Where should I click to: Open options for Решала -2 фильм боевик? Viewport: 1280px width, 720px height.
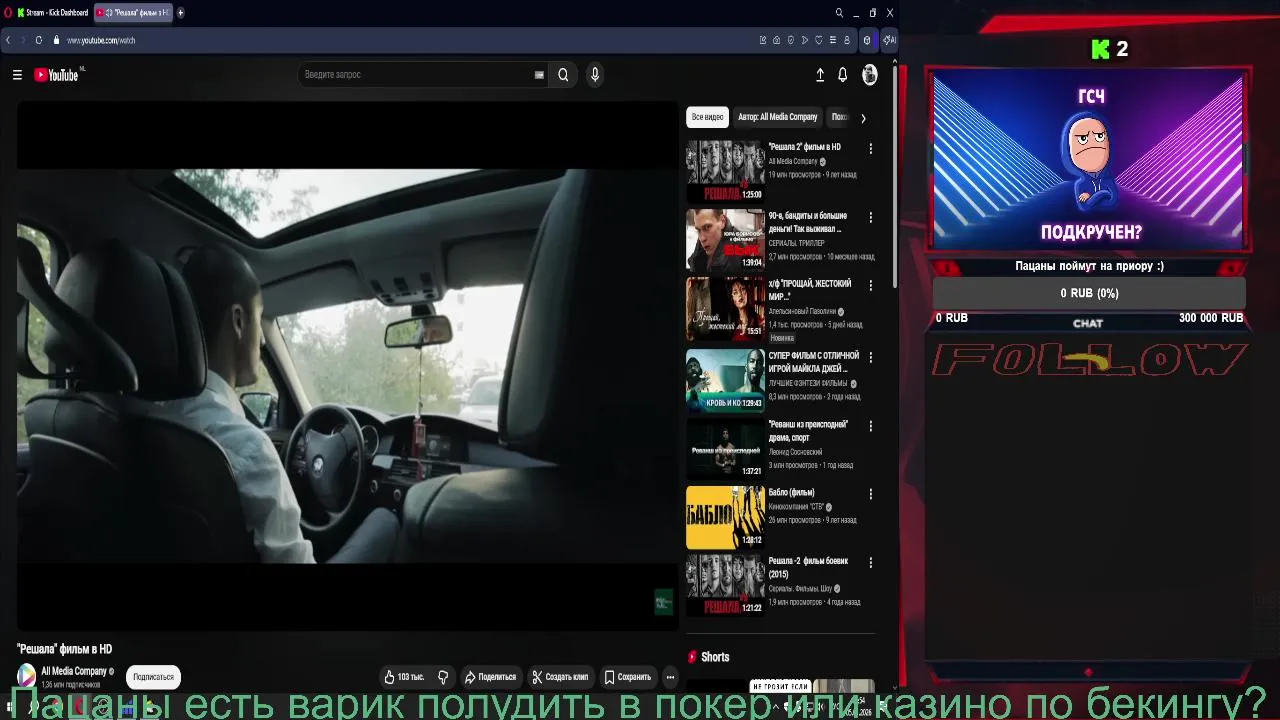pyautogui.click(x=870, y=563)
